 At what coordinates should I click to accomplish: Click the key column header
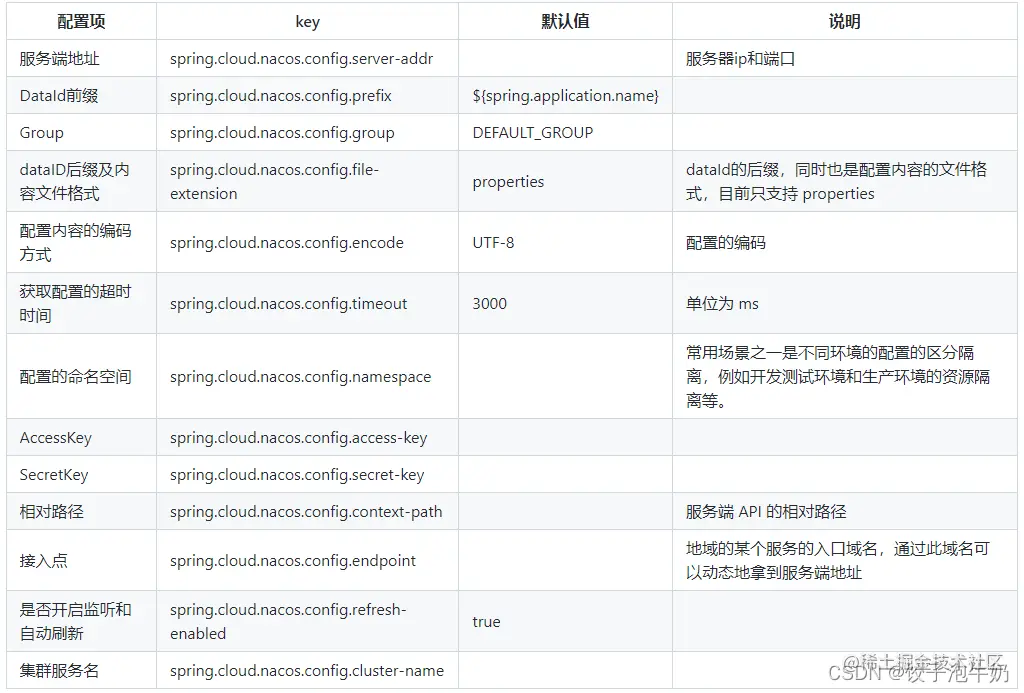click(307, 21)
